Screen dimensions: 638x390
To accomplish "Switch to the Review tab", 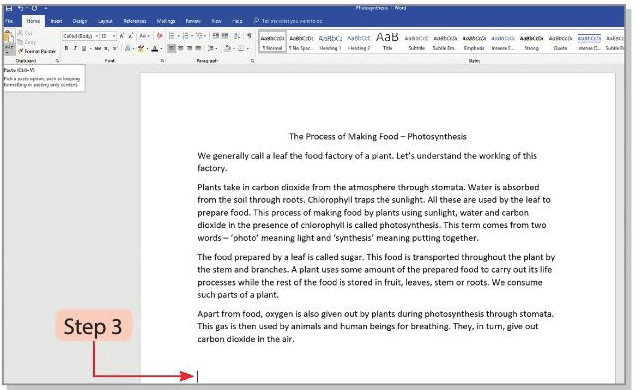I will (193, 21).
